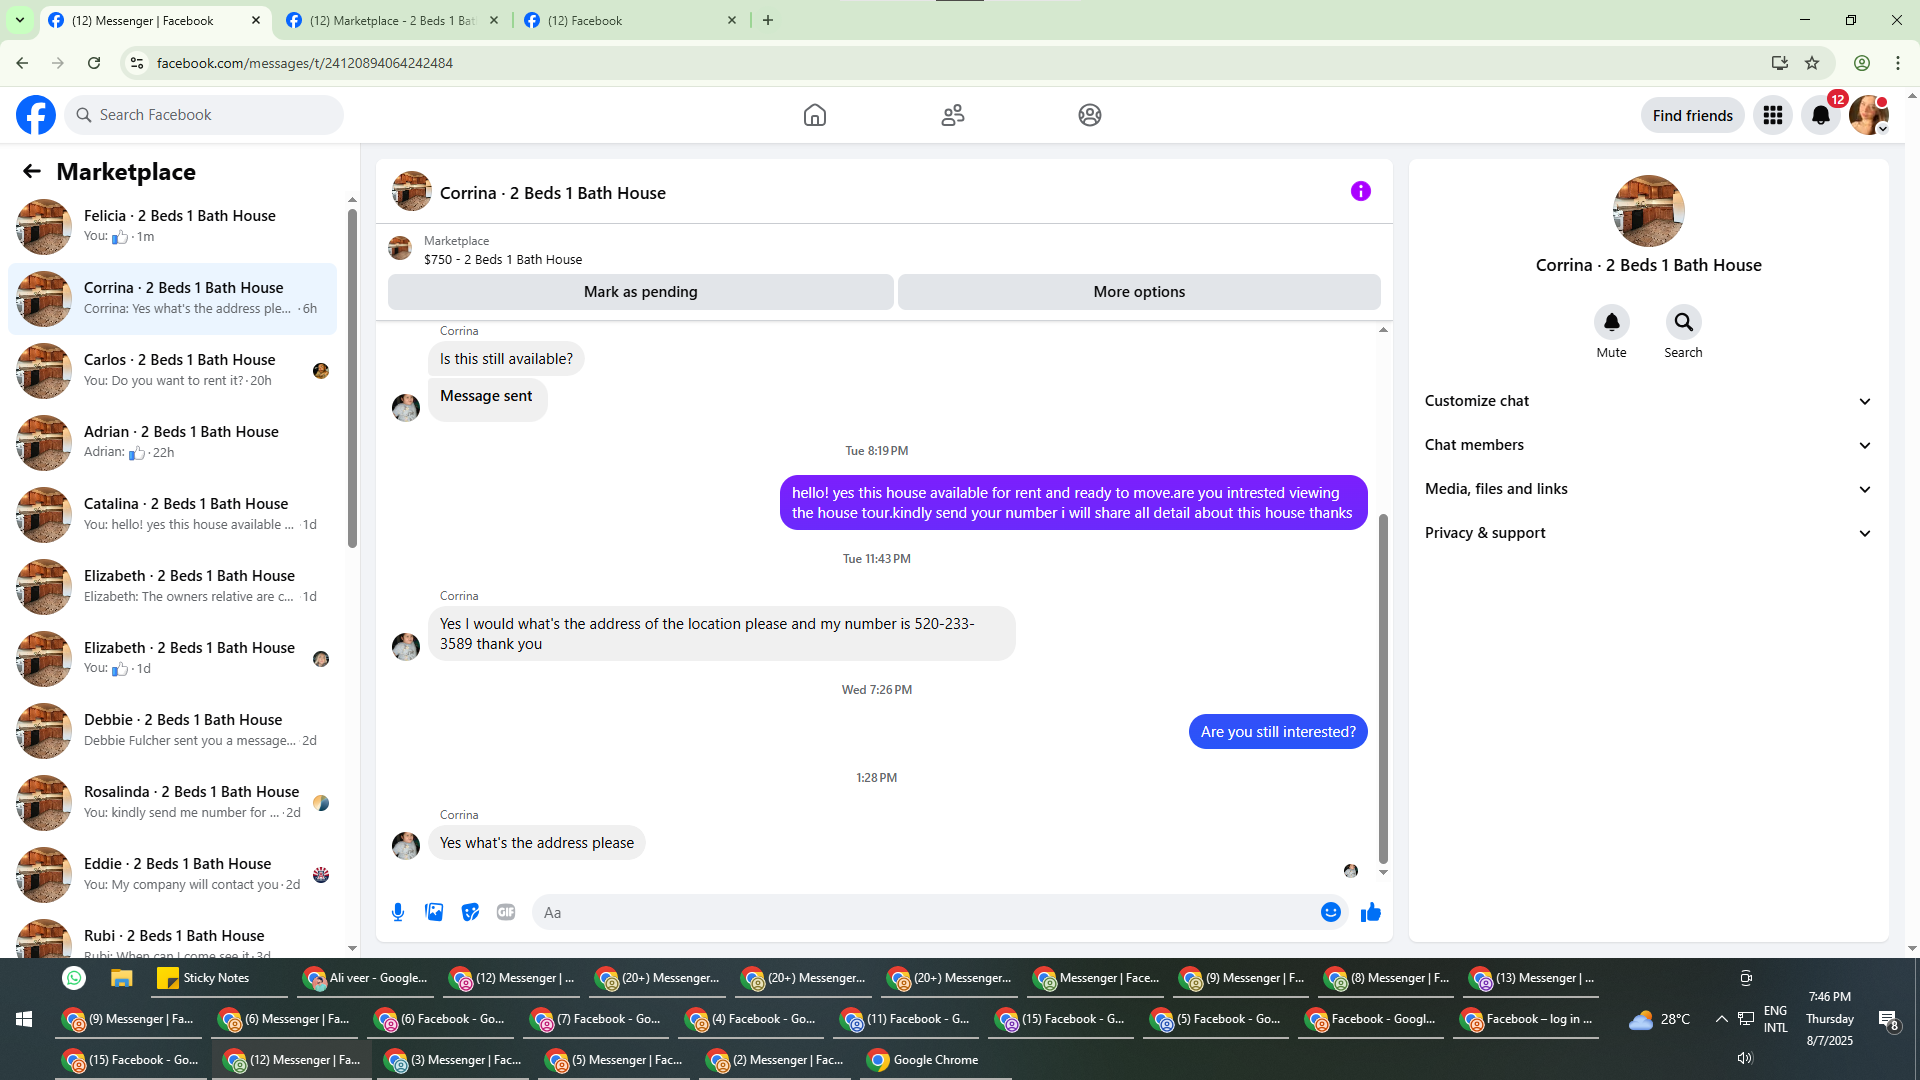Screen dimensions: 1920x1080
Task: Send a voice clip with microphone icon
Action: [x=398, y=912]
